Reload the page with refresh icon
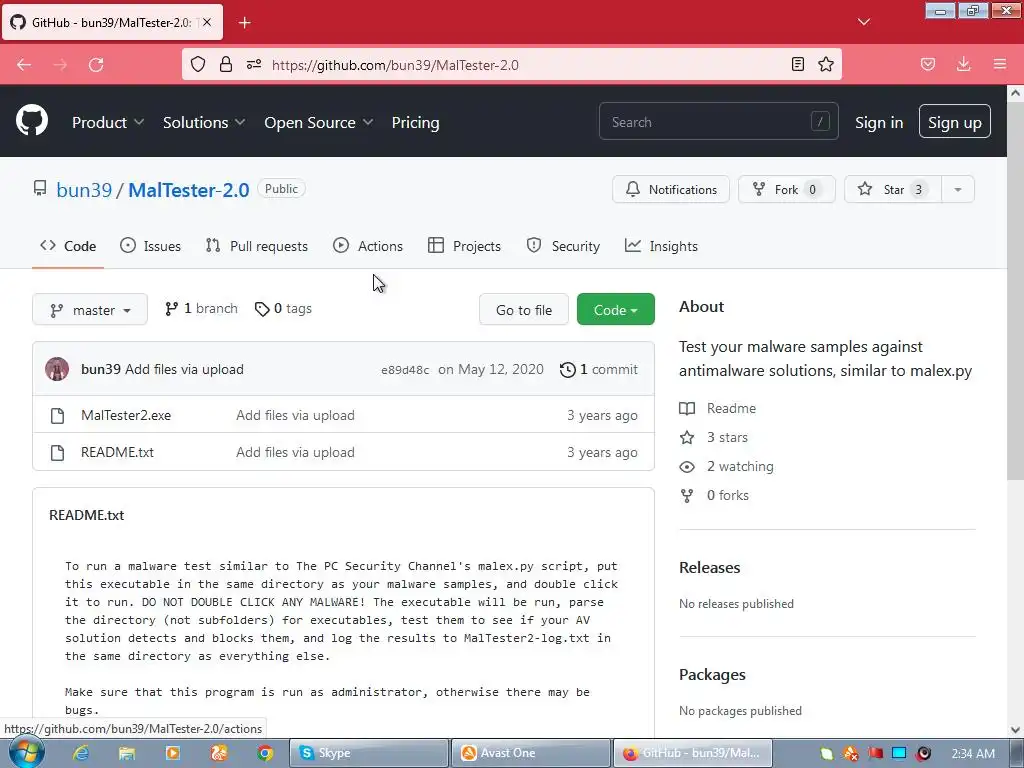 tap(96, 64)
